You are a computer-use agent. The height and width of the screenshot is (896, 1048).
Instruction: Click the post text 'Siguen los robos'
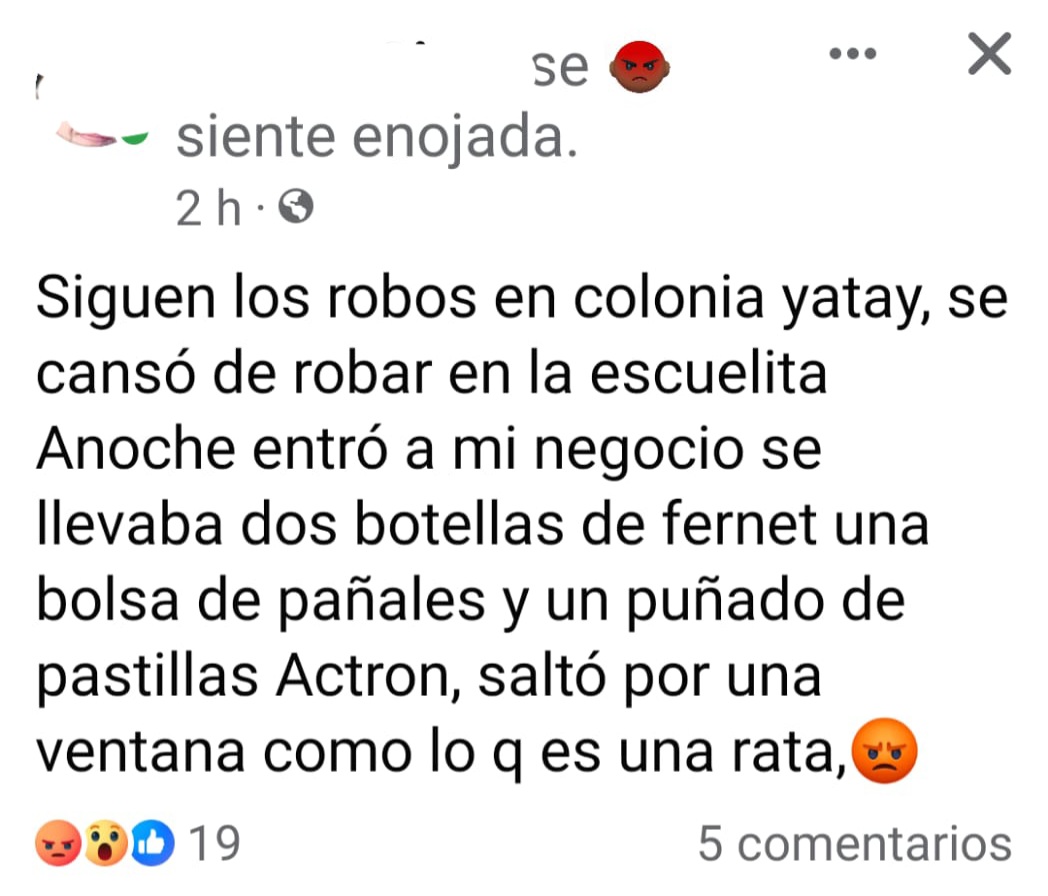coord(256,298)
